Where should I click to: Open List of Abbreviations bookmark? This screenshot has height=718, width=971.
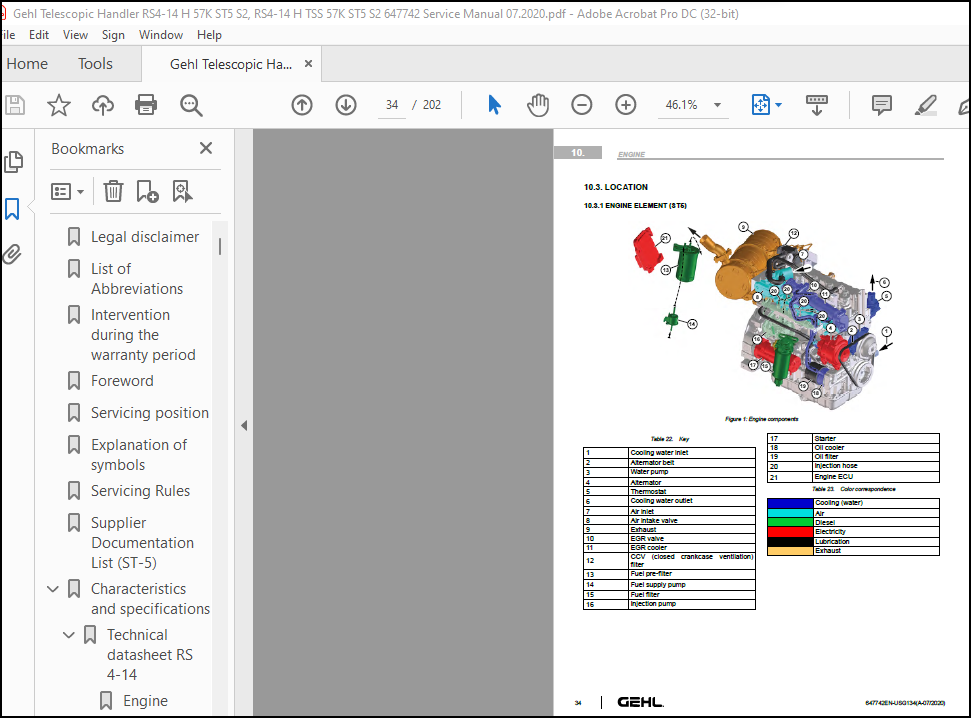(137, 279)
